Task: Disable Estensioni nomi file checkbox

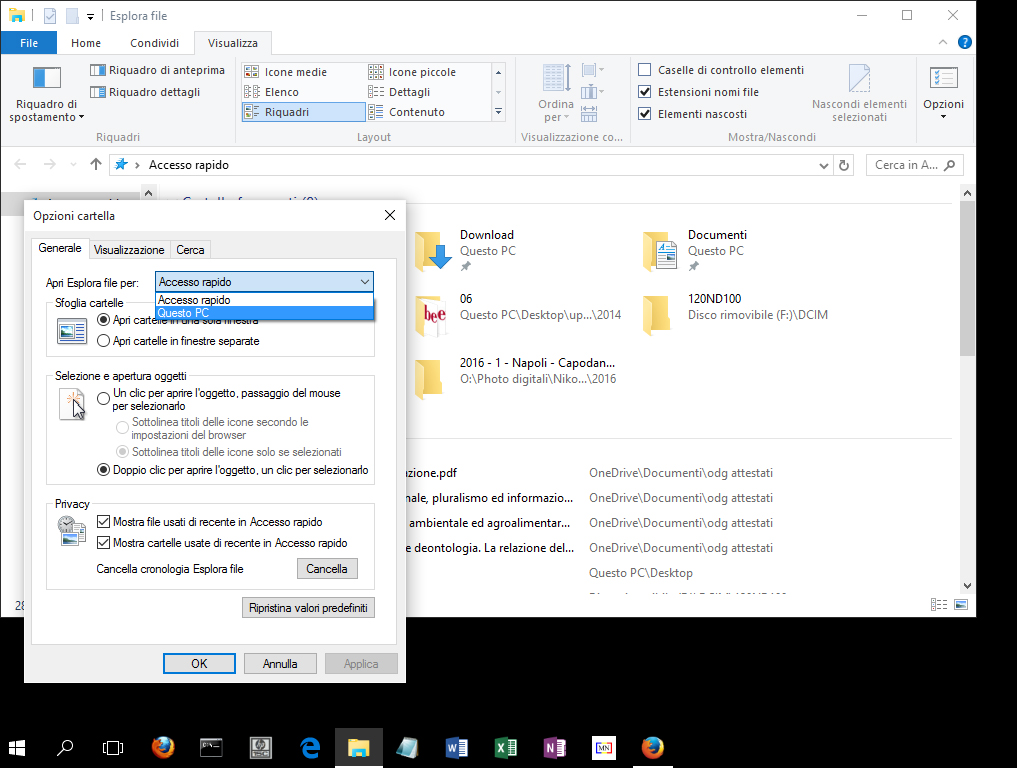Action: point(644,91)
